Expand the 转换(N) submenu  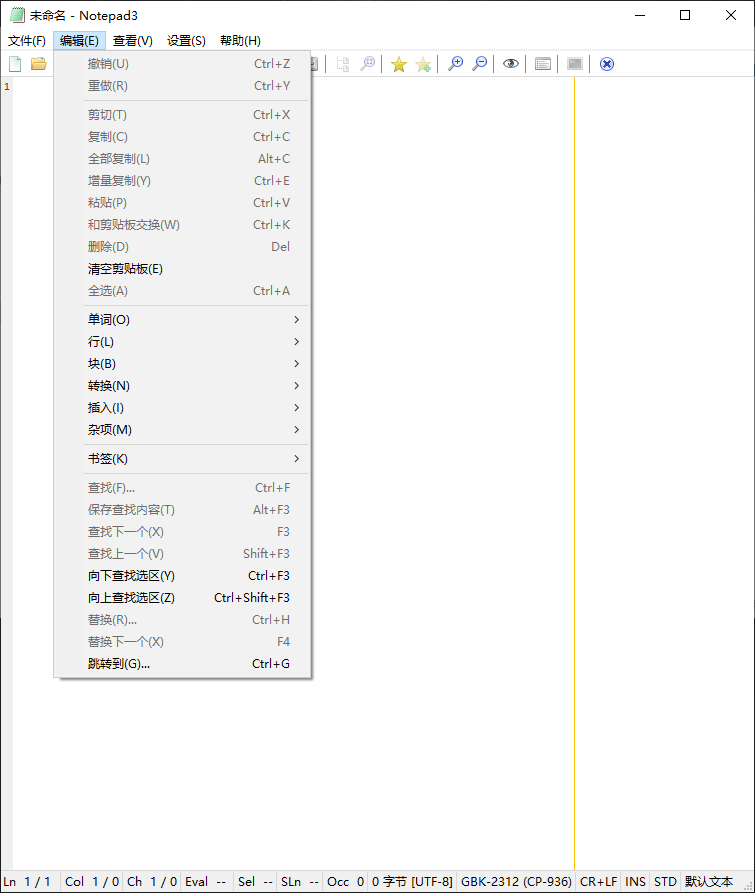pos(182,386)
